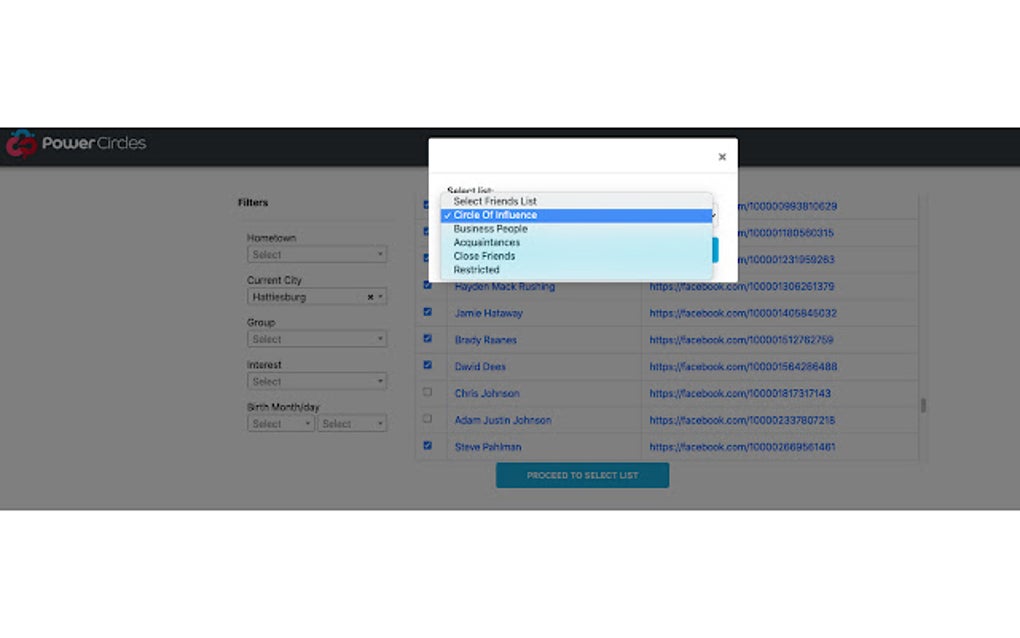Choose the Select Friends List option
The image size is (1020, 638).
(576, 201)
